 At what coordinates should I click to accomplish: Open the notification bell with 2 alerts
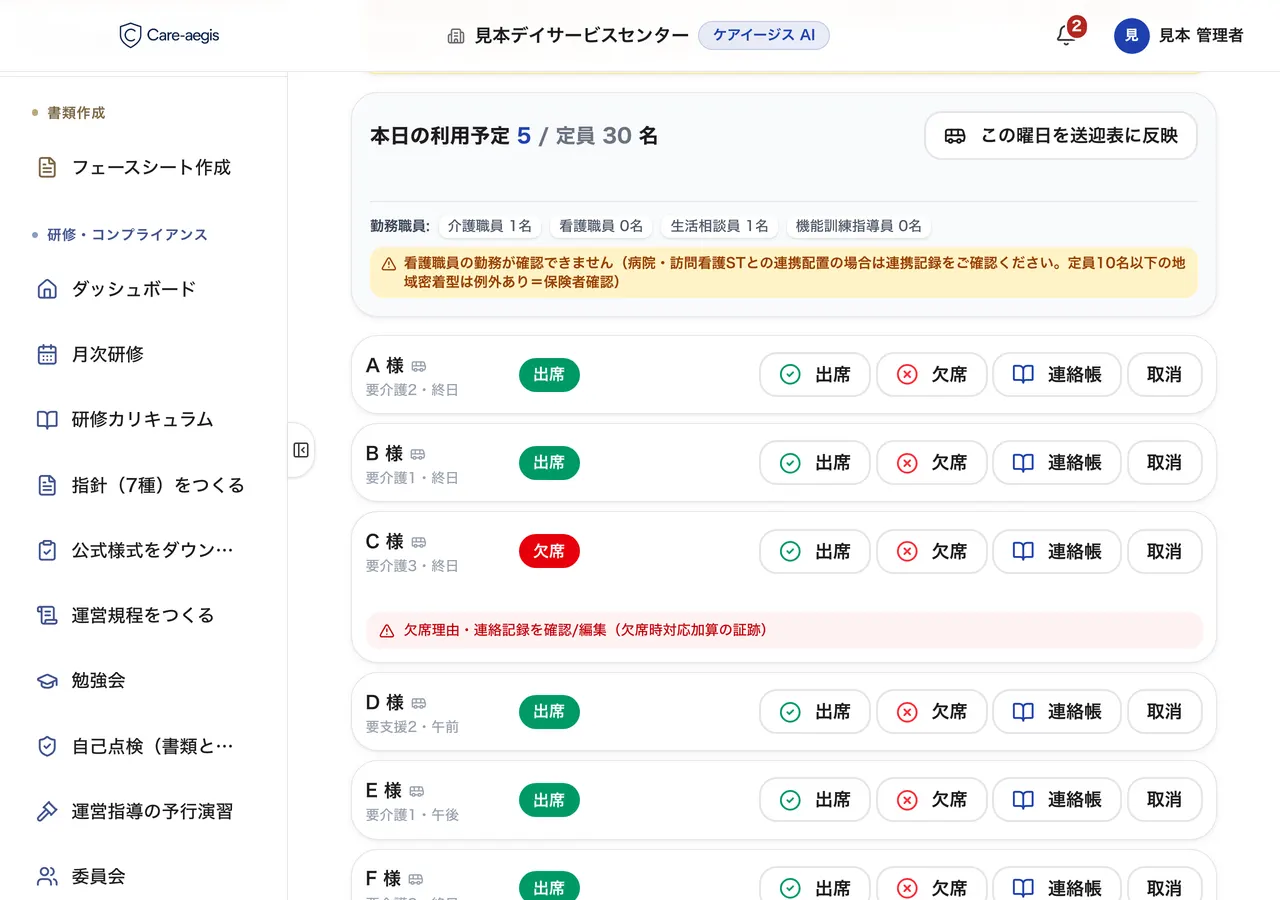pos(1066,36)
